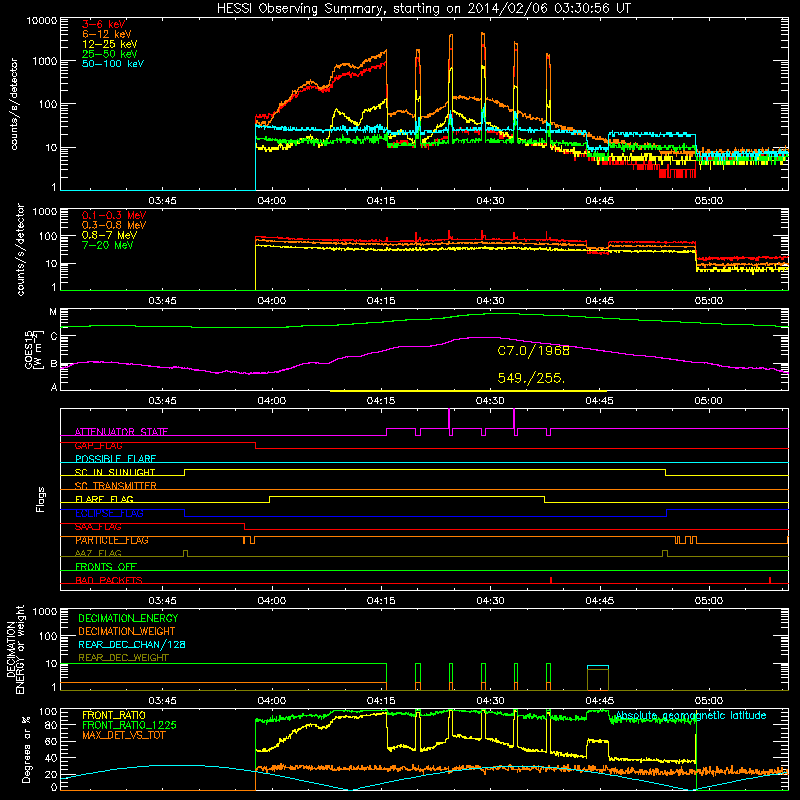
Task: Click the C7.0/1968 flare annotation
Action: pyautogui.click(x=533, y=351)
